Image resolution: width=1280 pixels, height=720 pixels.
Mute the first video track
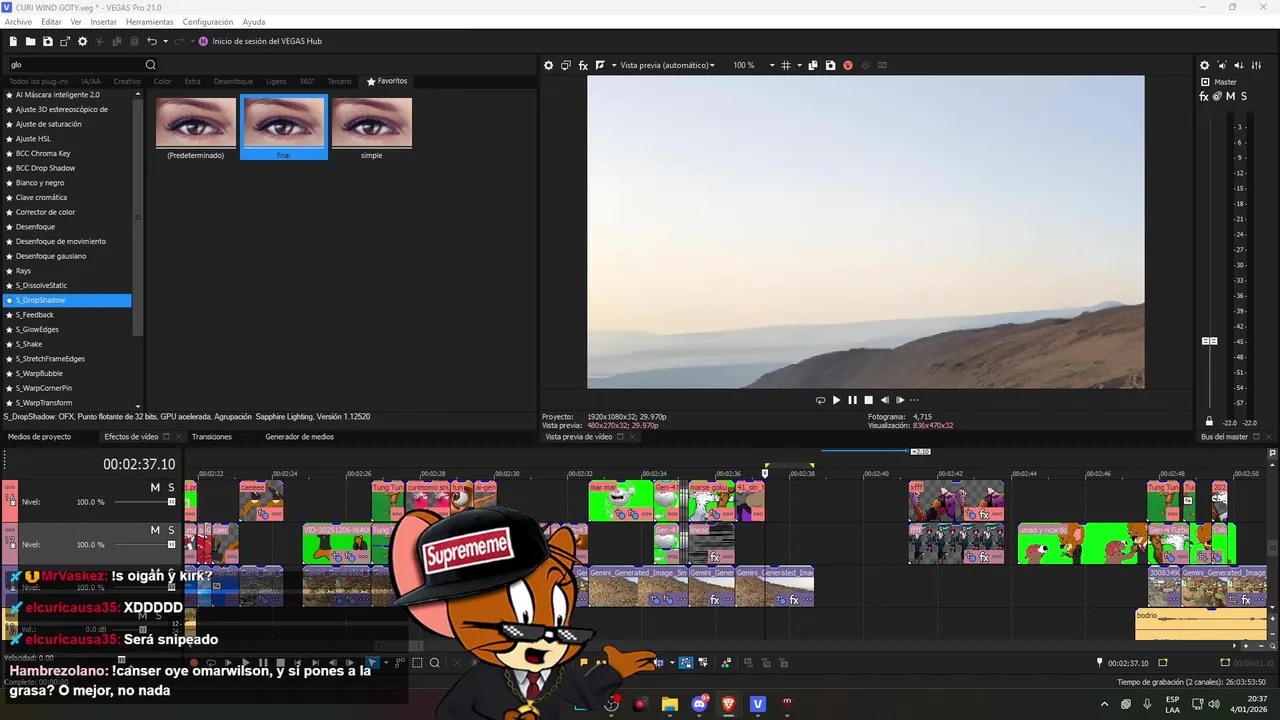(x=155, y=487)
